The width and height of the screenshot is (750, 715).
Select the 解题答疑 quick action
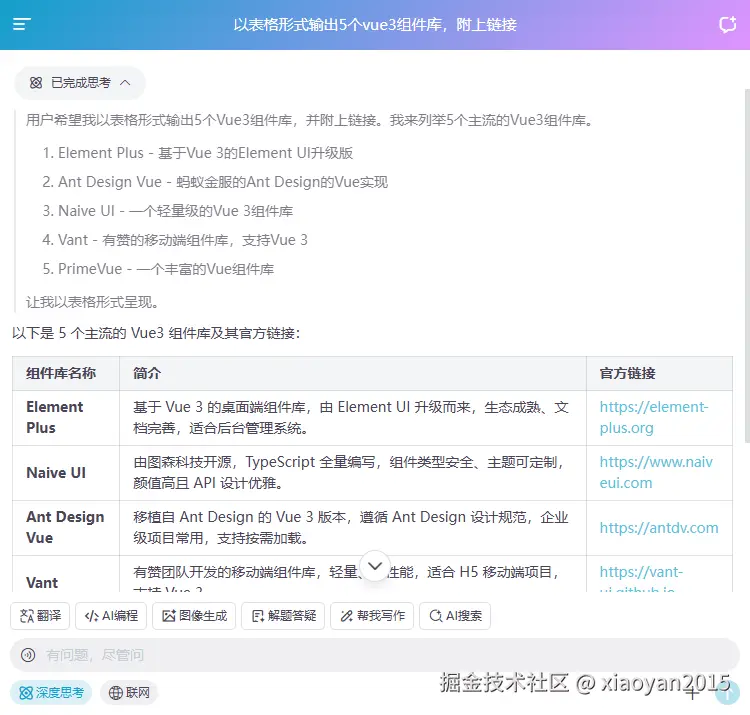(283, 616)
